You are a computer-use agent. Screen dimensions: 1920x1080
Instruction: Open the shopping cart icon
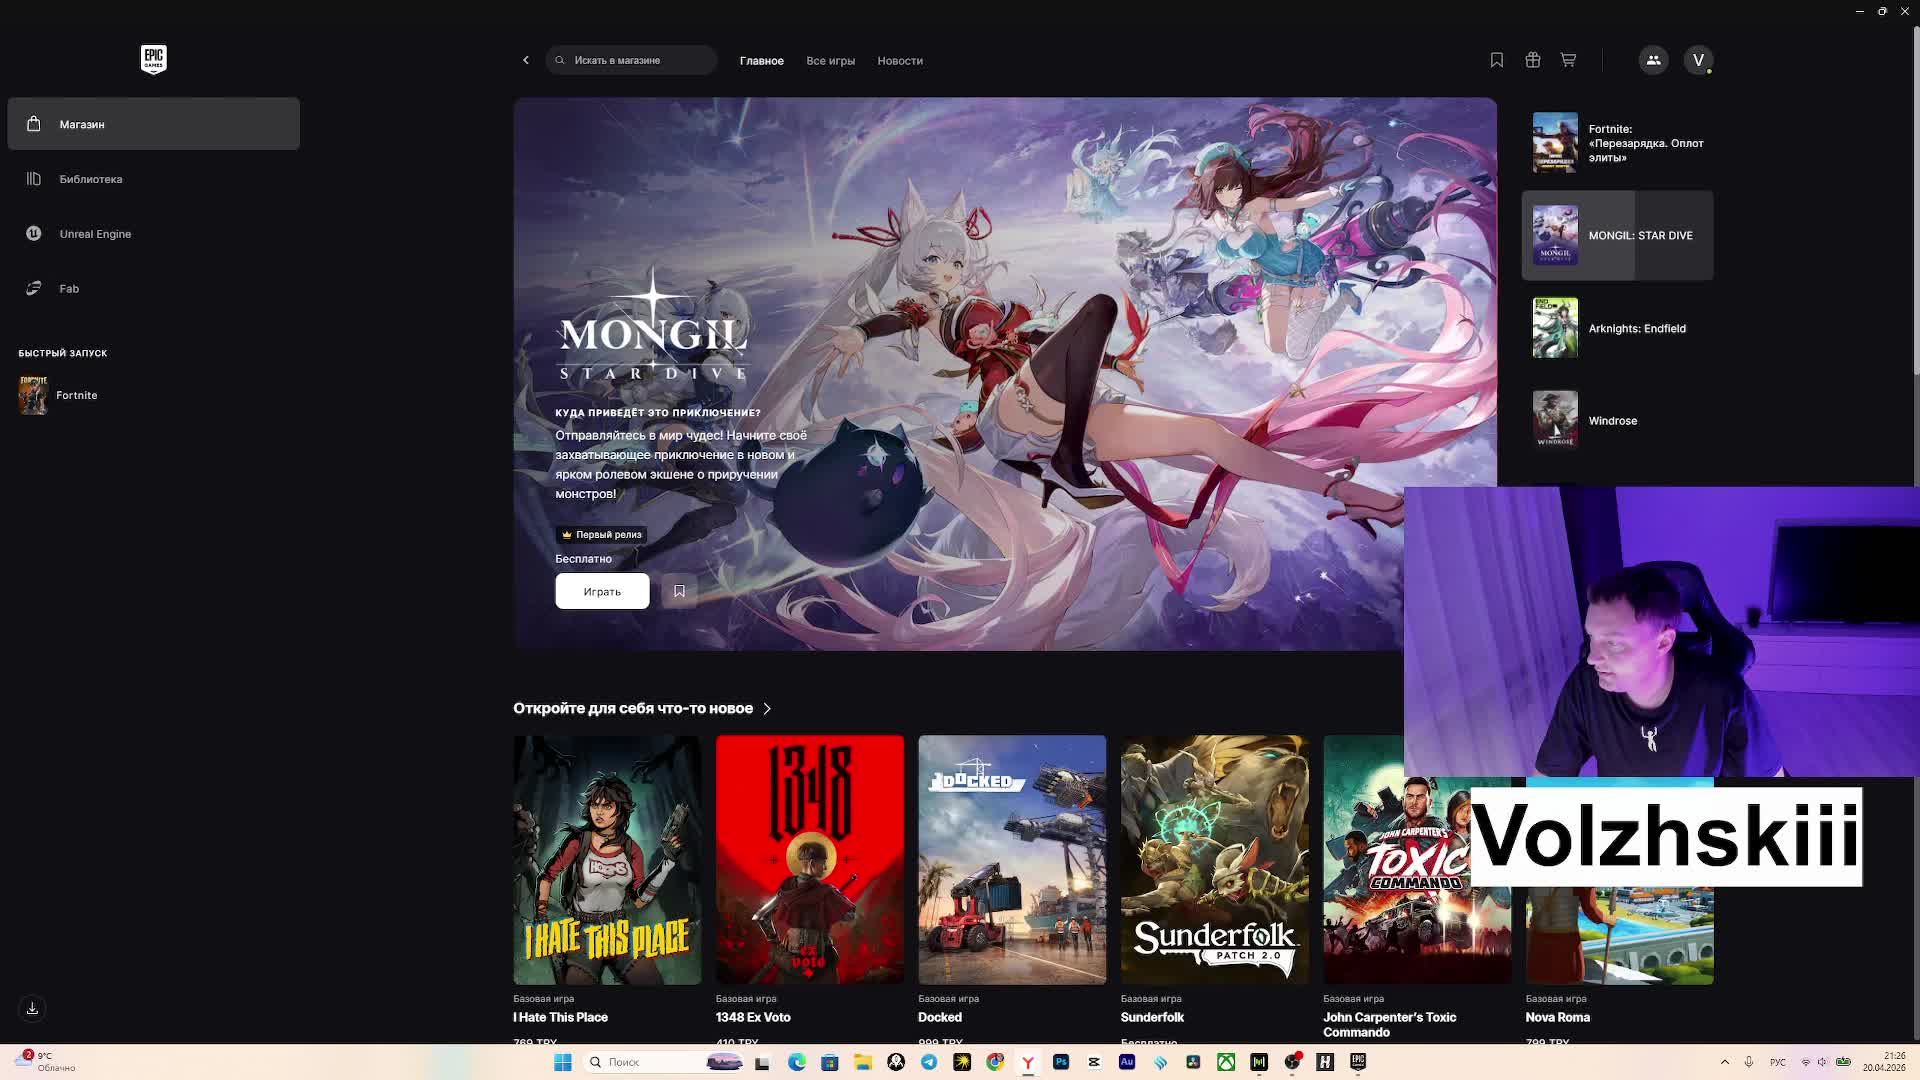[1568, 60]
